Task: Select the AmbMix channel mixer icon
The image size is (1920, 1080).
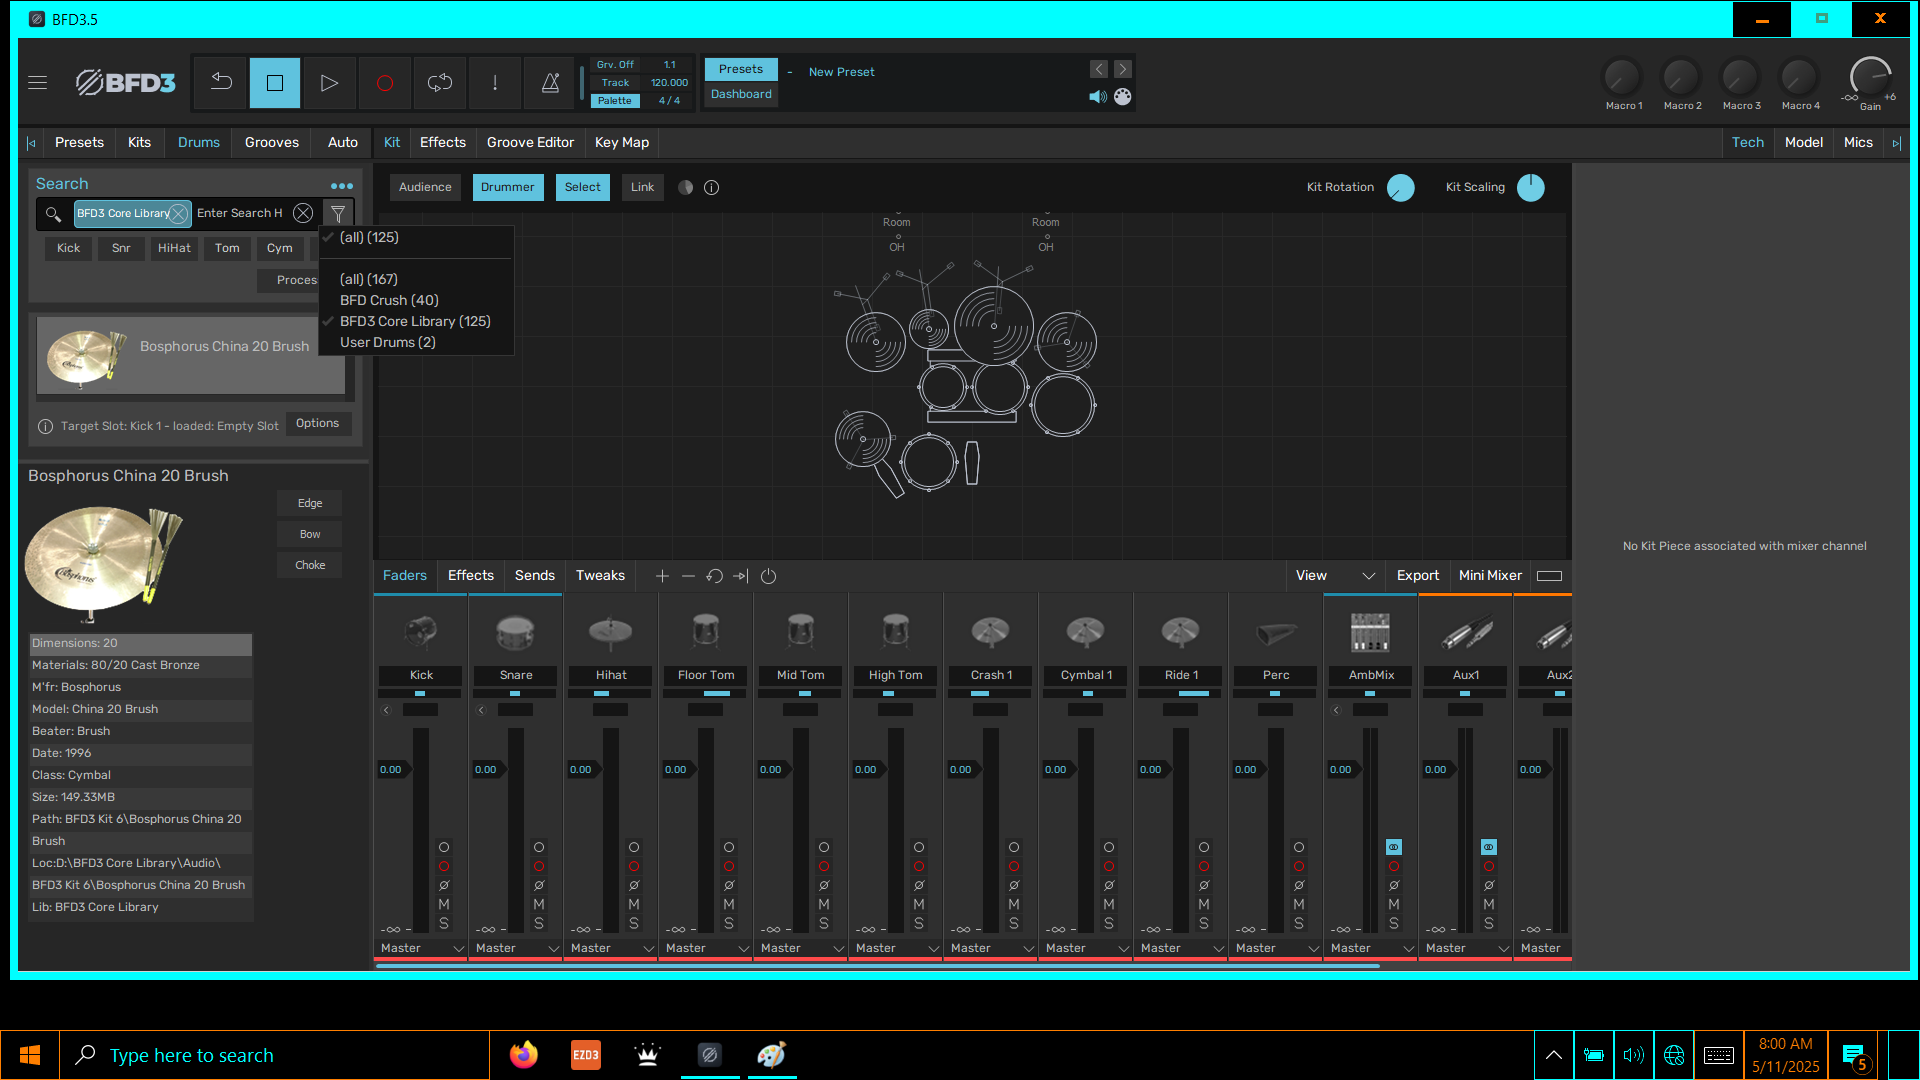Action: click(x=1370, y=631)
